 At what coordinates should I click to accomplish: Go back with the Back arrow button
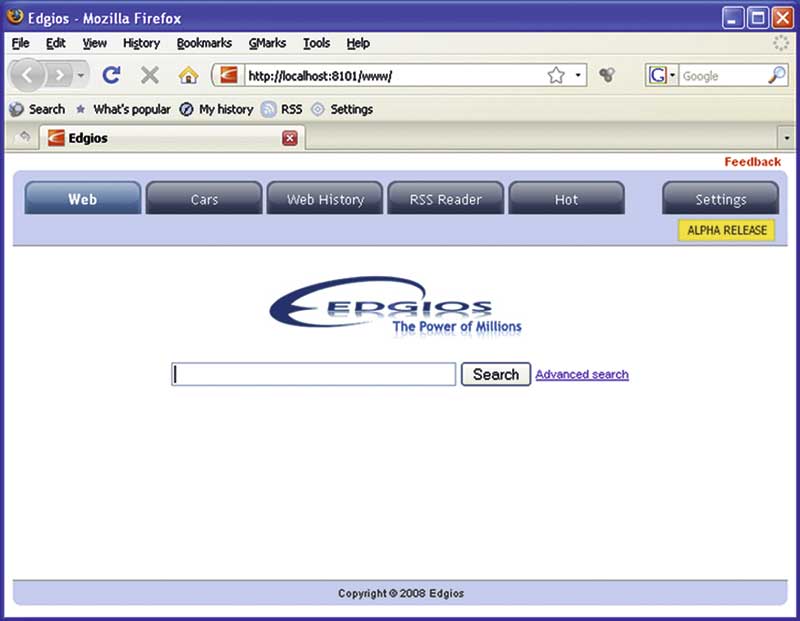[x=27, y=76]
